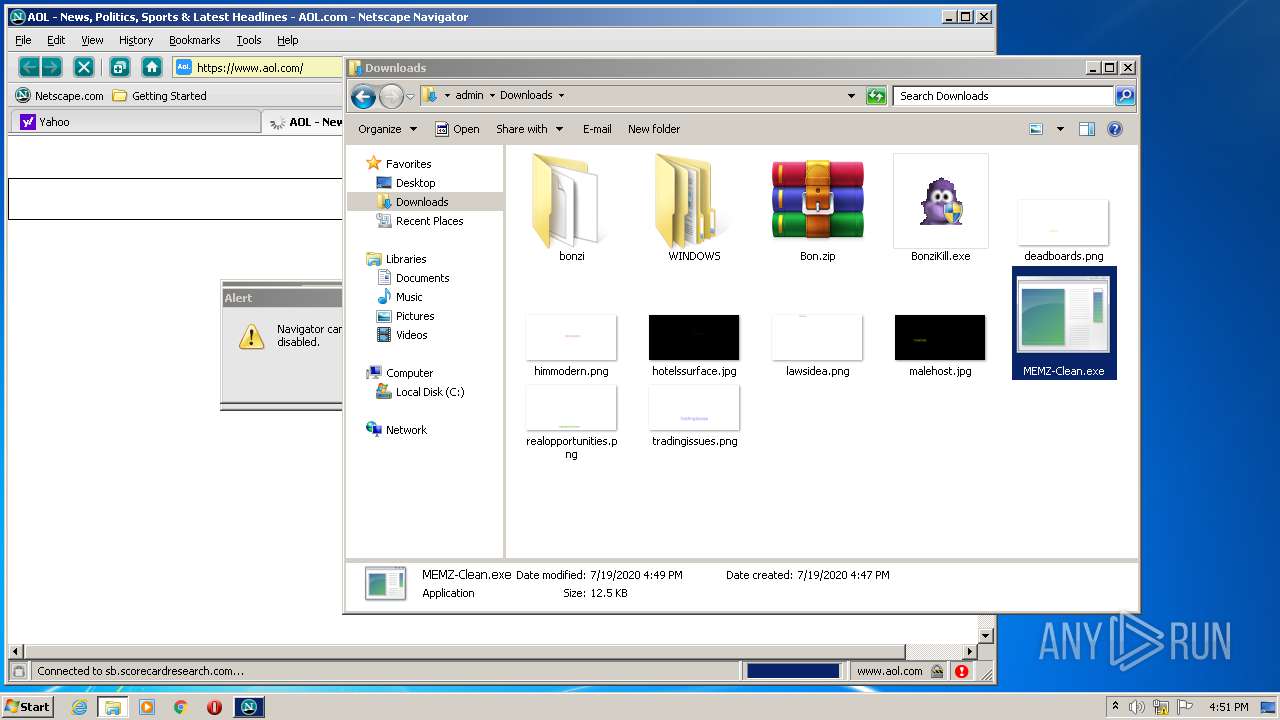Screen dimensions: 1280x720
Task: Expand the Downloads path breadcrumb arrow
Action: tap(561, 96)
